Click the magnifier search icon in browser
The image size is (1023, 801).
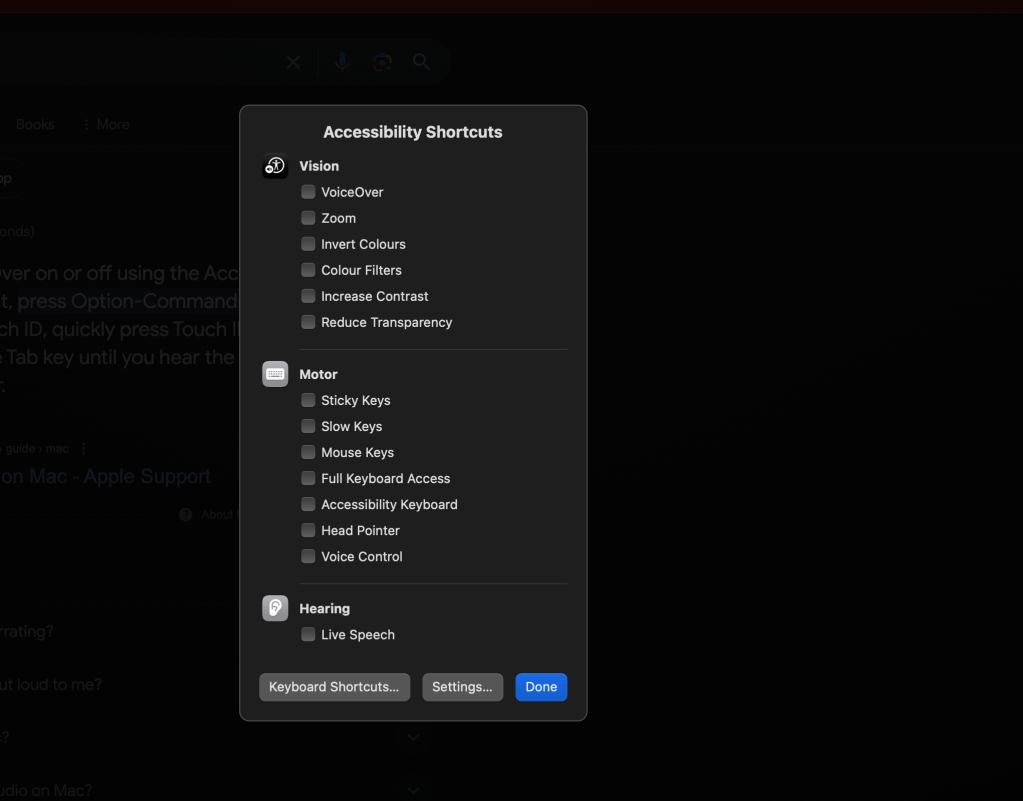point(421,62)
